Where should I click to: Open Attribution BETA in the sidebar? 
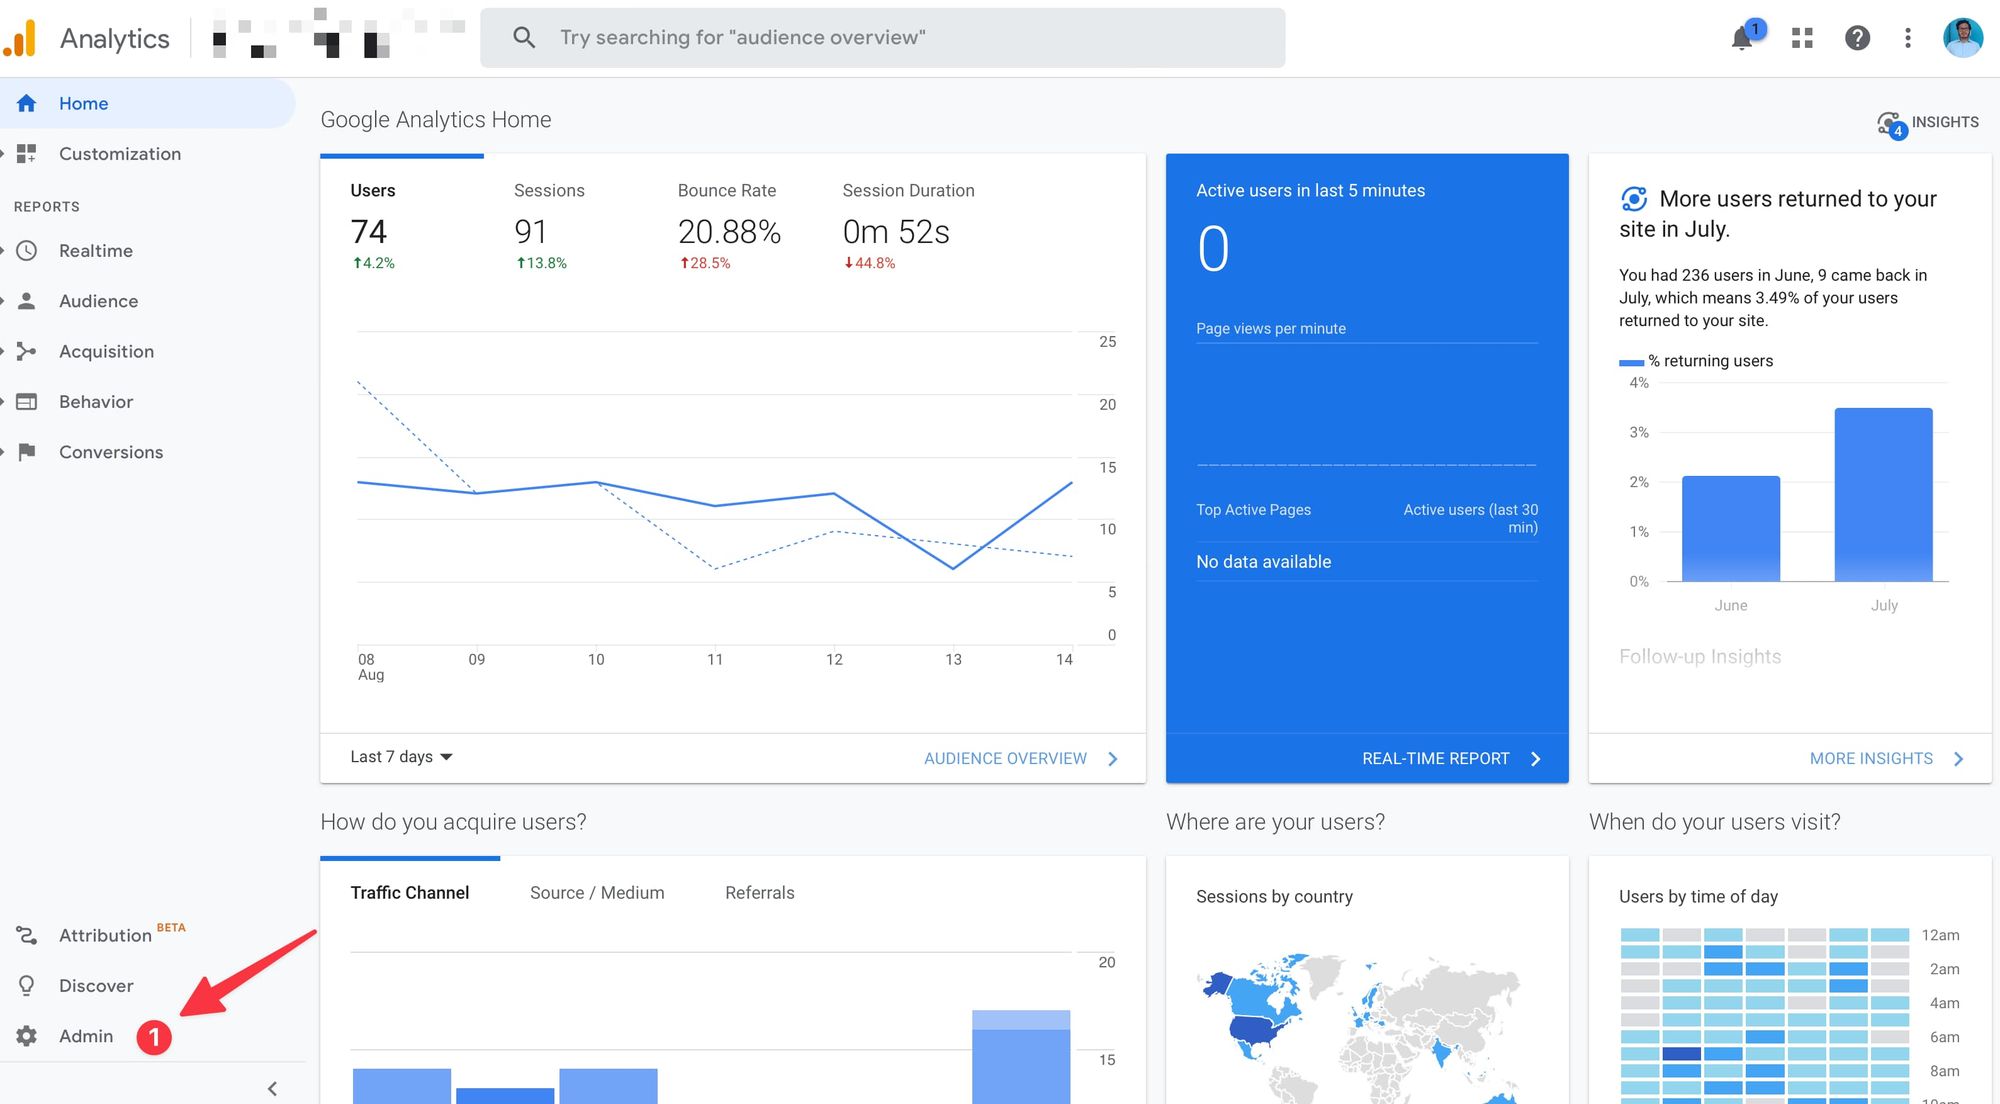122,935
